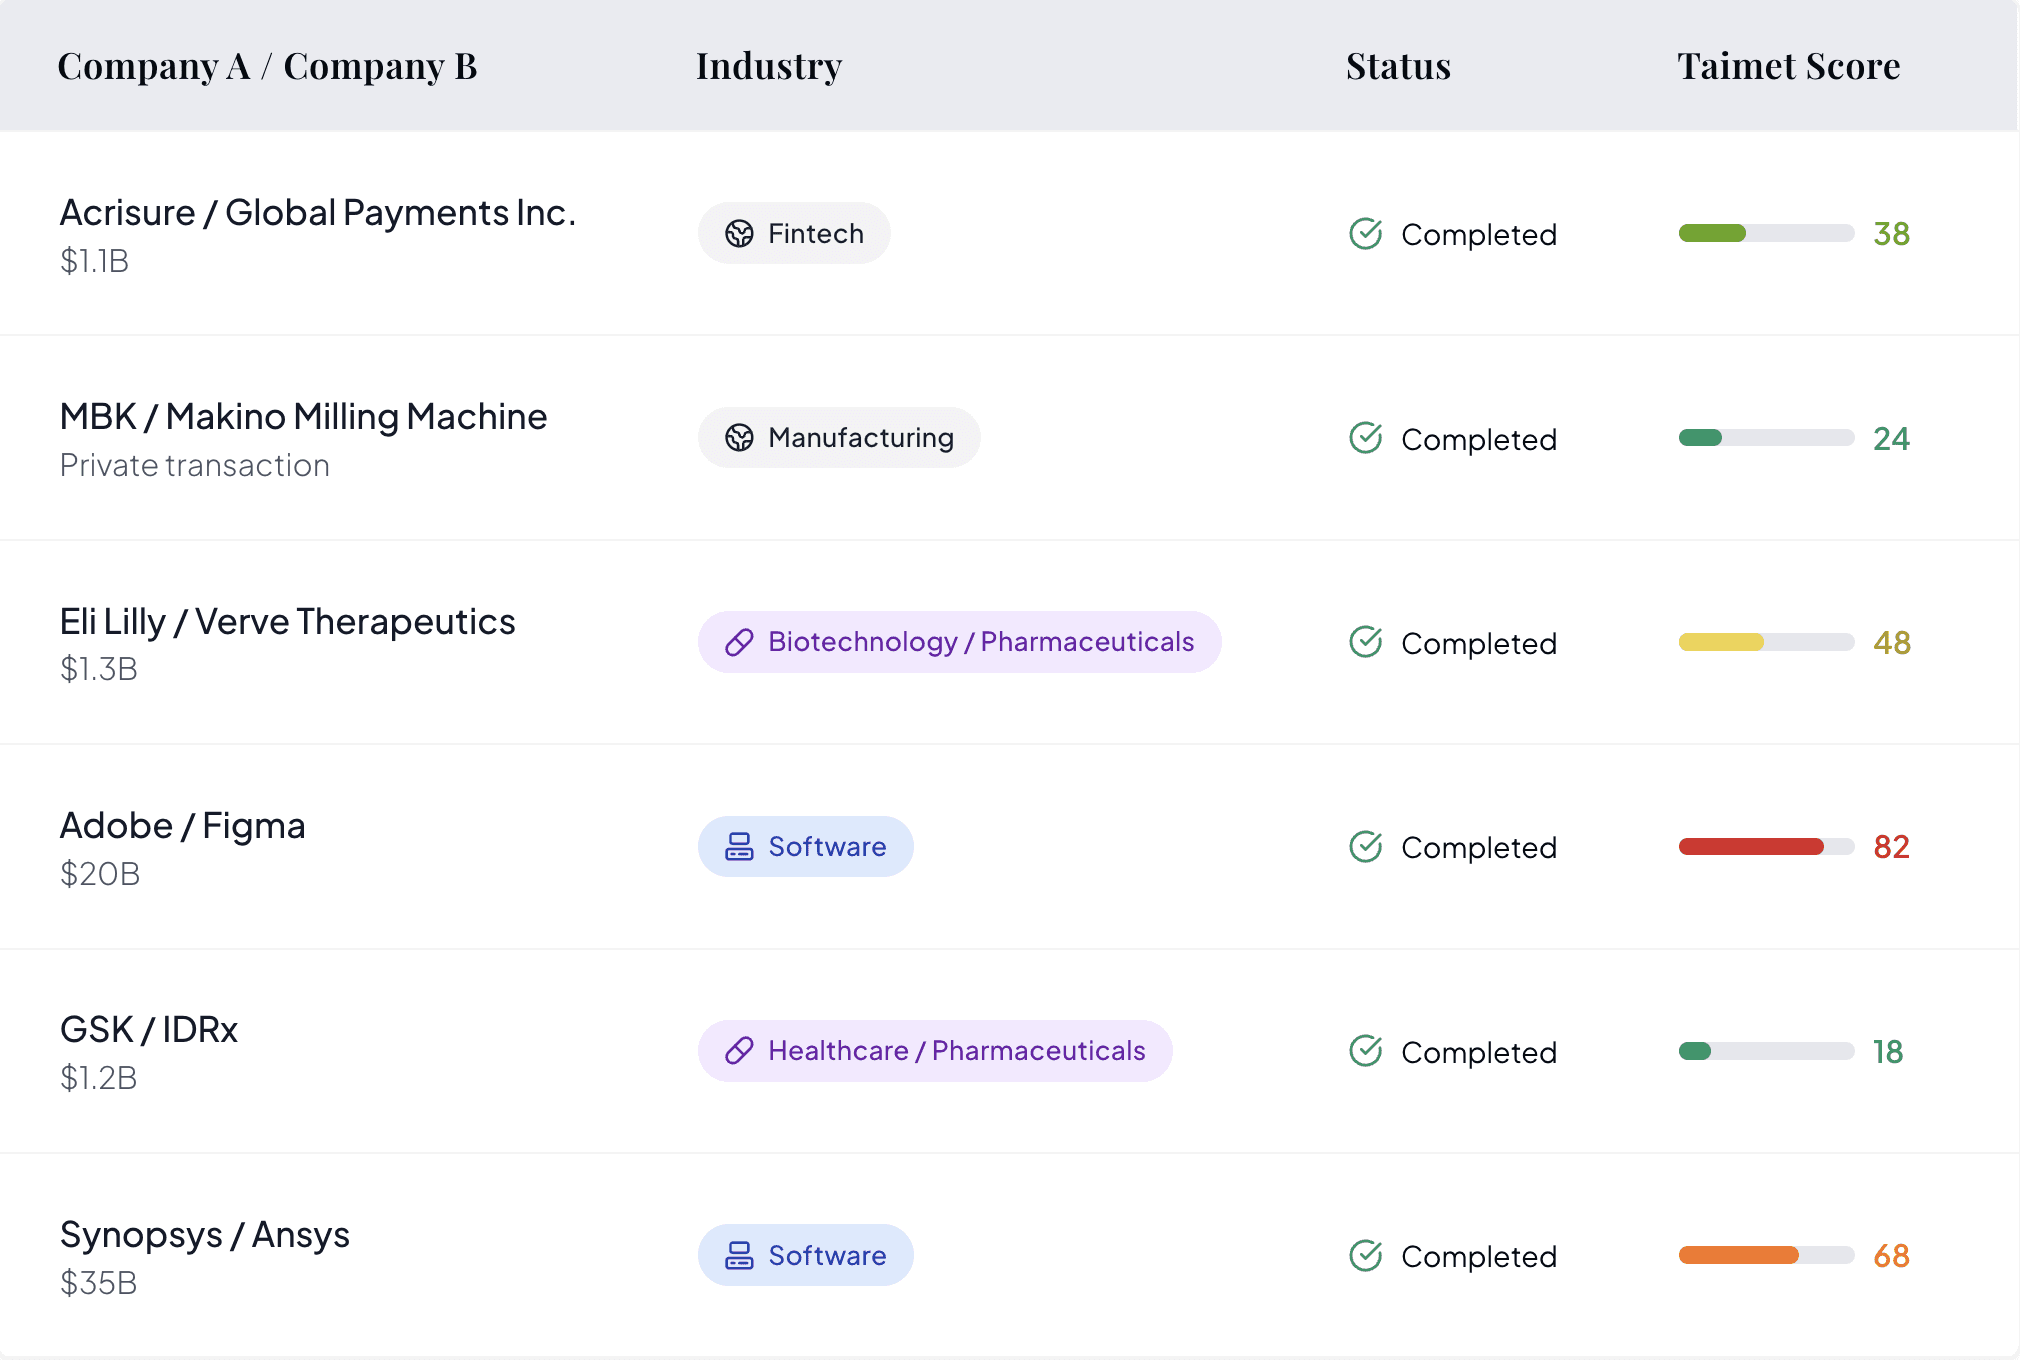Image resolution: width=2020 pixels, height=1360 pixels.
Task: Click the Taimet score value 48
Action: coord(1892,642)
